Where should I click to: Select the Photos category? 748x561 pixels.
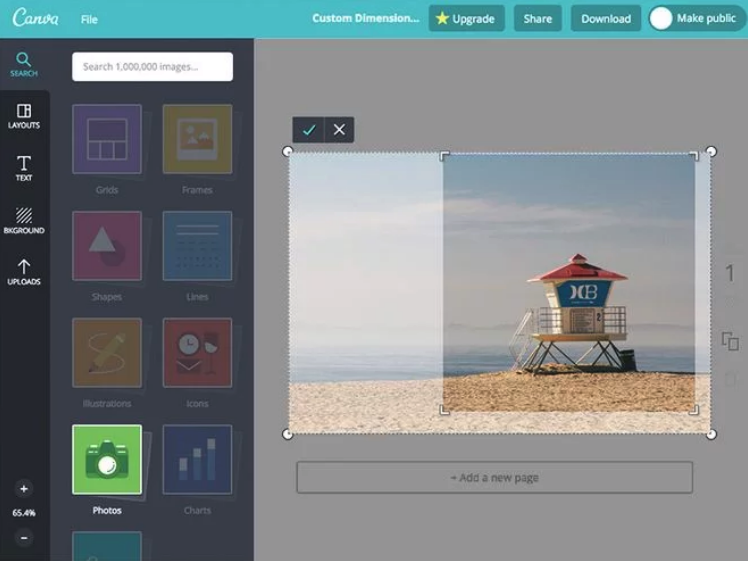[x=107, y=460]
